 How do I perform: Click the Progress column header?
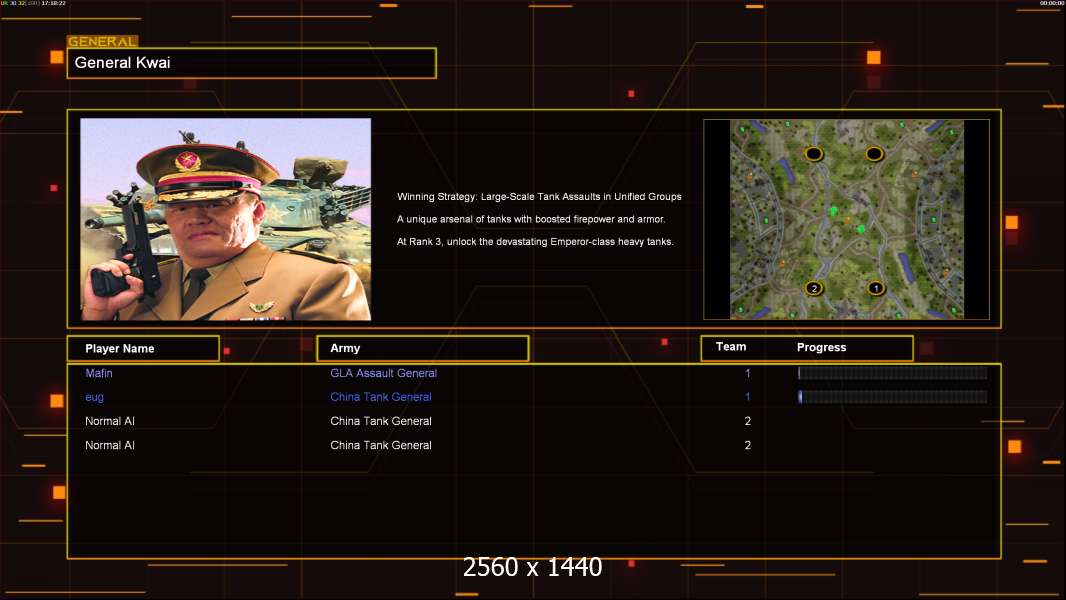(821, 347)
